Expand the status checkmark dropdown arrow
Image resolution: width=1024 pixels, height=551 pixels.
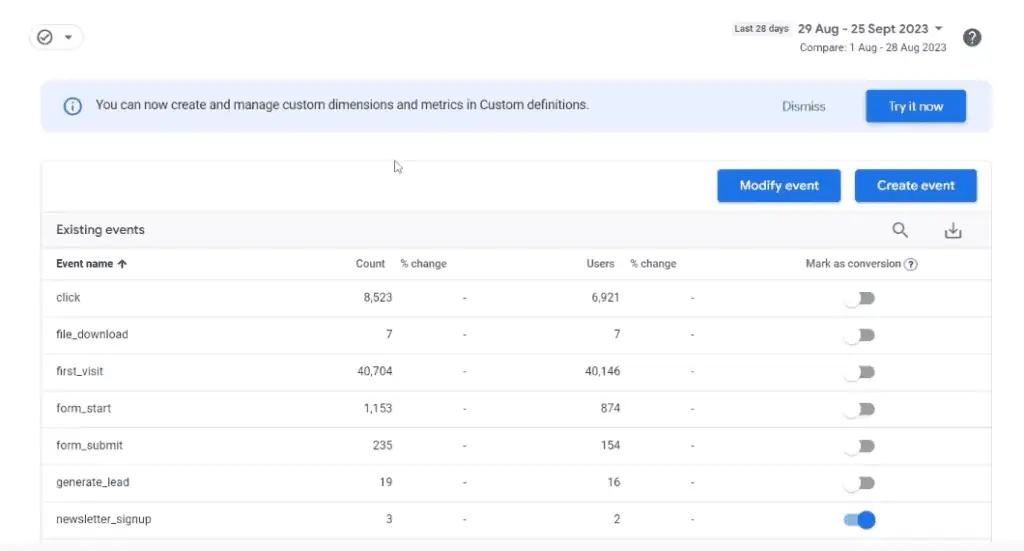point(69,37)
